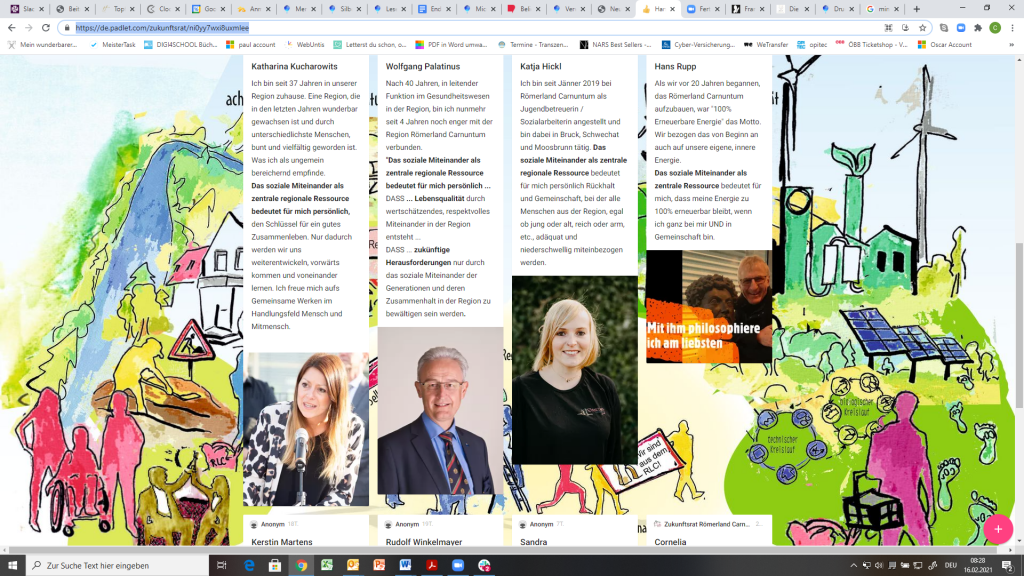
Task: Open Hans Rupp's philosophiere image
Action: (708, 306)
